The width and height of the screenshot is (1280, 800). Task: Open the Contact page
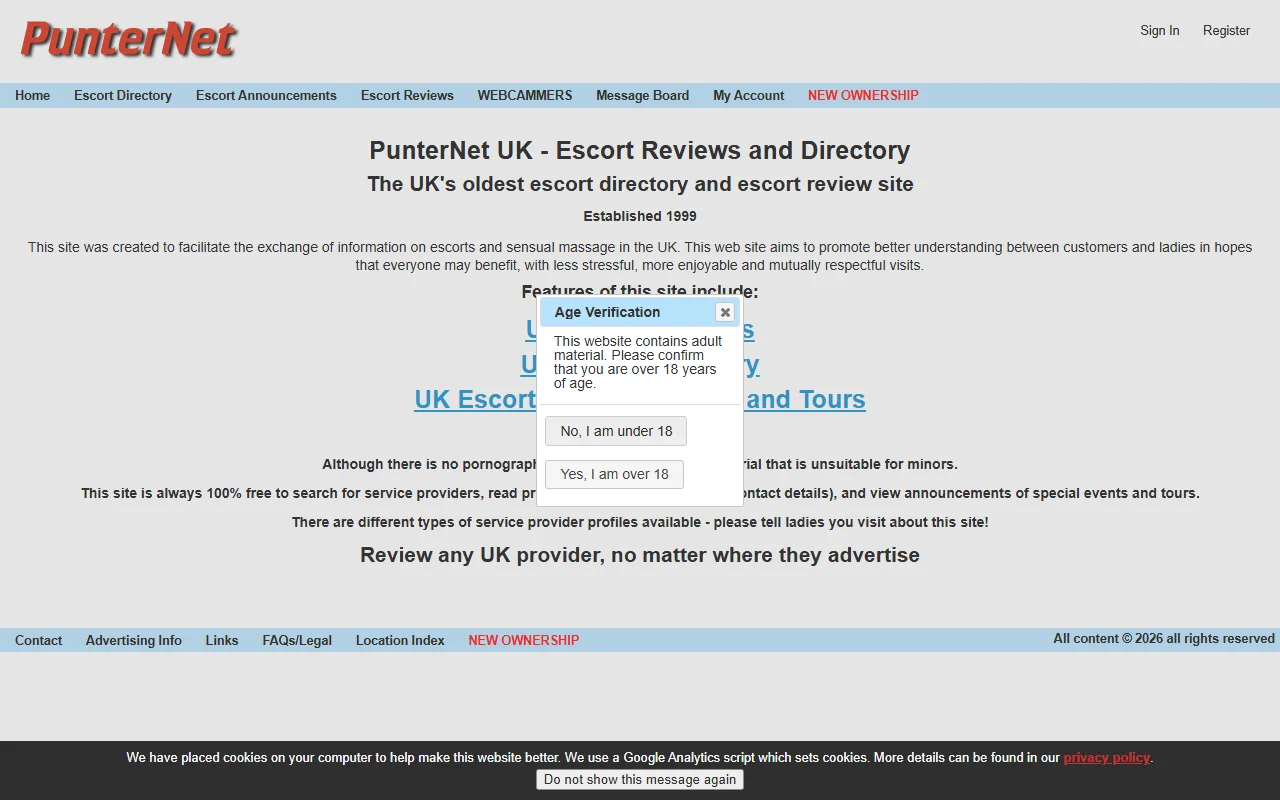[38, 640]
